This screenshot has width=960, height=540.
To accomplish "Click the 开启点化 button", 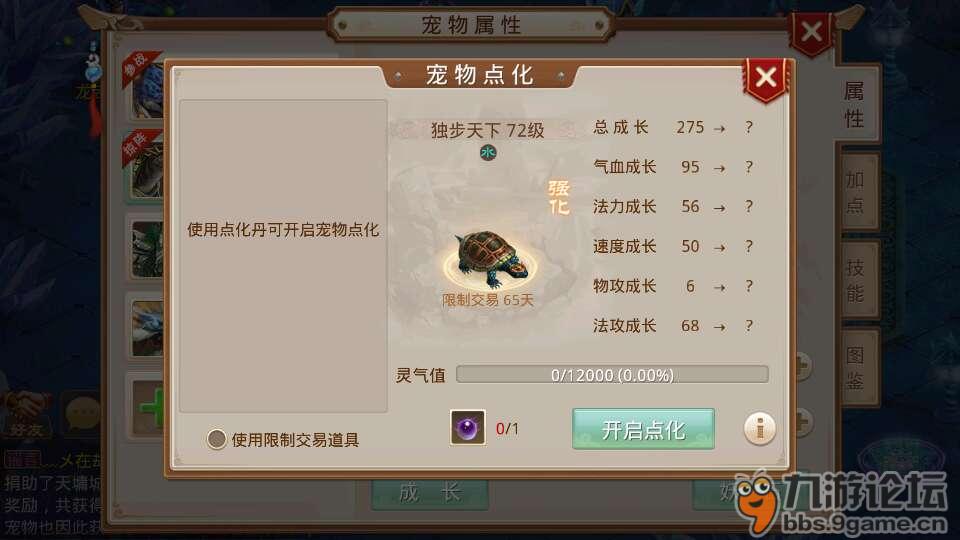I will point(643,429).
